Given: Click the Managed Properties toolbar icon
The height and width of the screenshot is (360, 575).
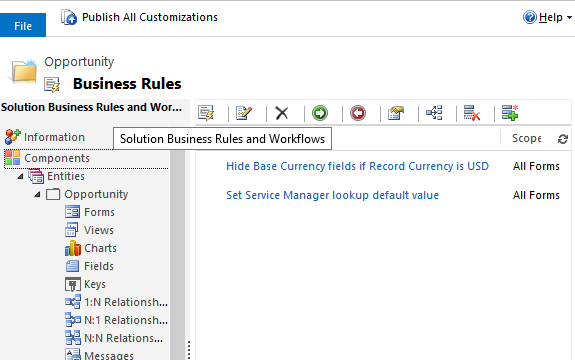Looking at the screenshot, I should click(396, 113).
